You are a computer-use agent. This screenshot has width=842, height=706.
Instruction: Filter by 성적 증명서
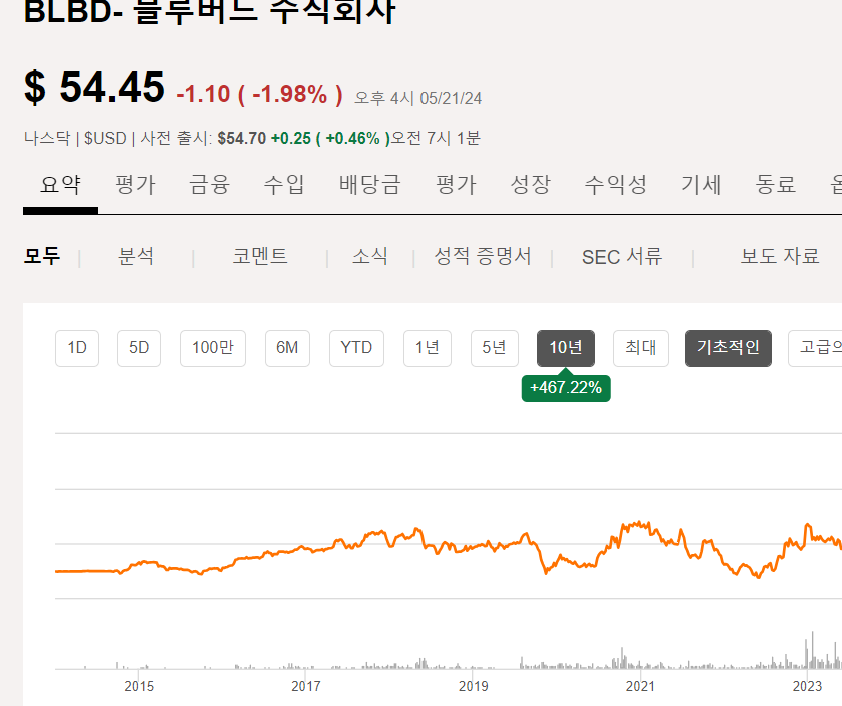click(x=483, y=256)
